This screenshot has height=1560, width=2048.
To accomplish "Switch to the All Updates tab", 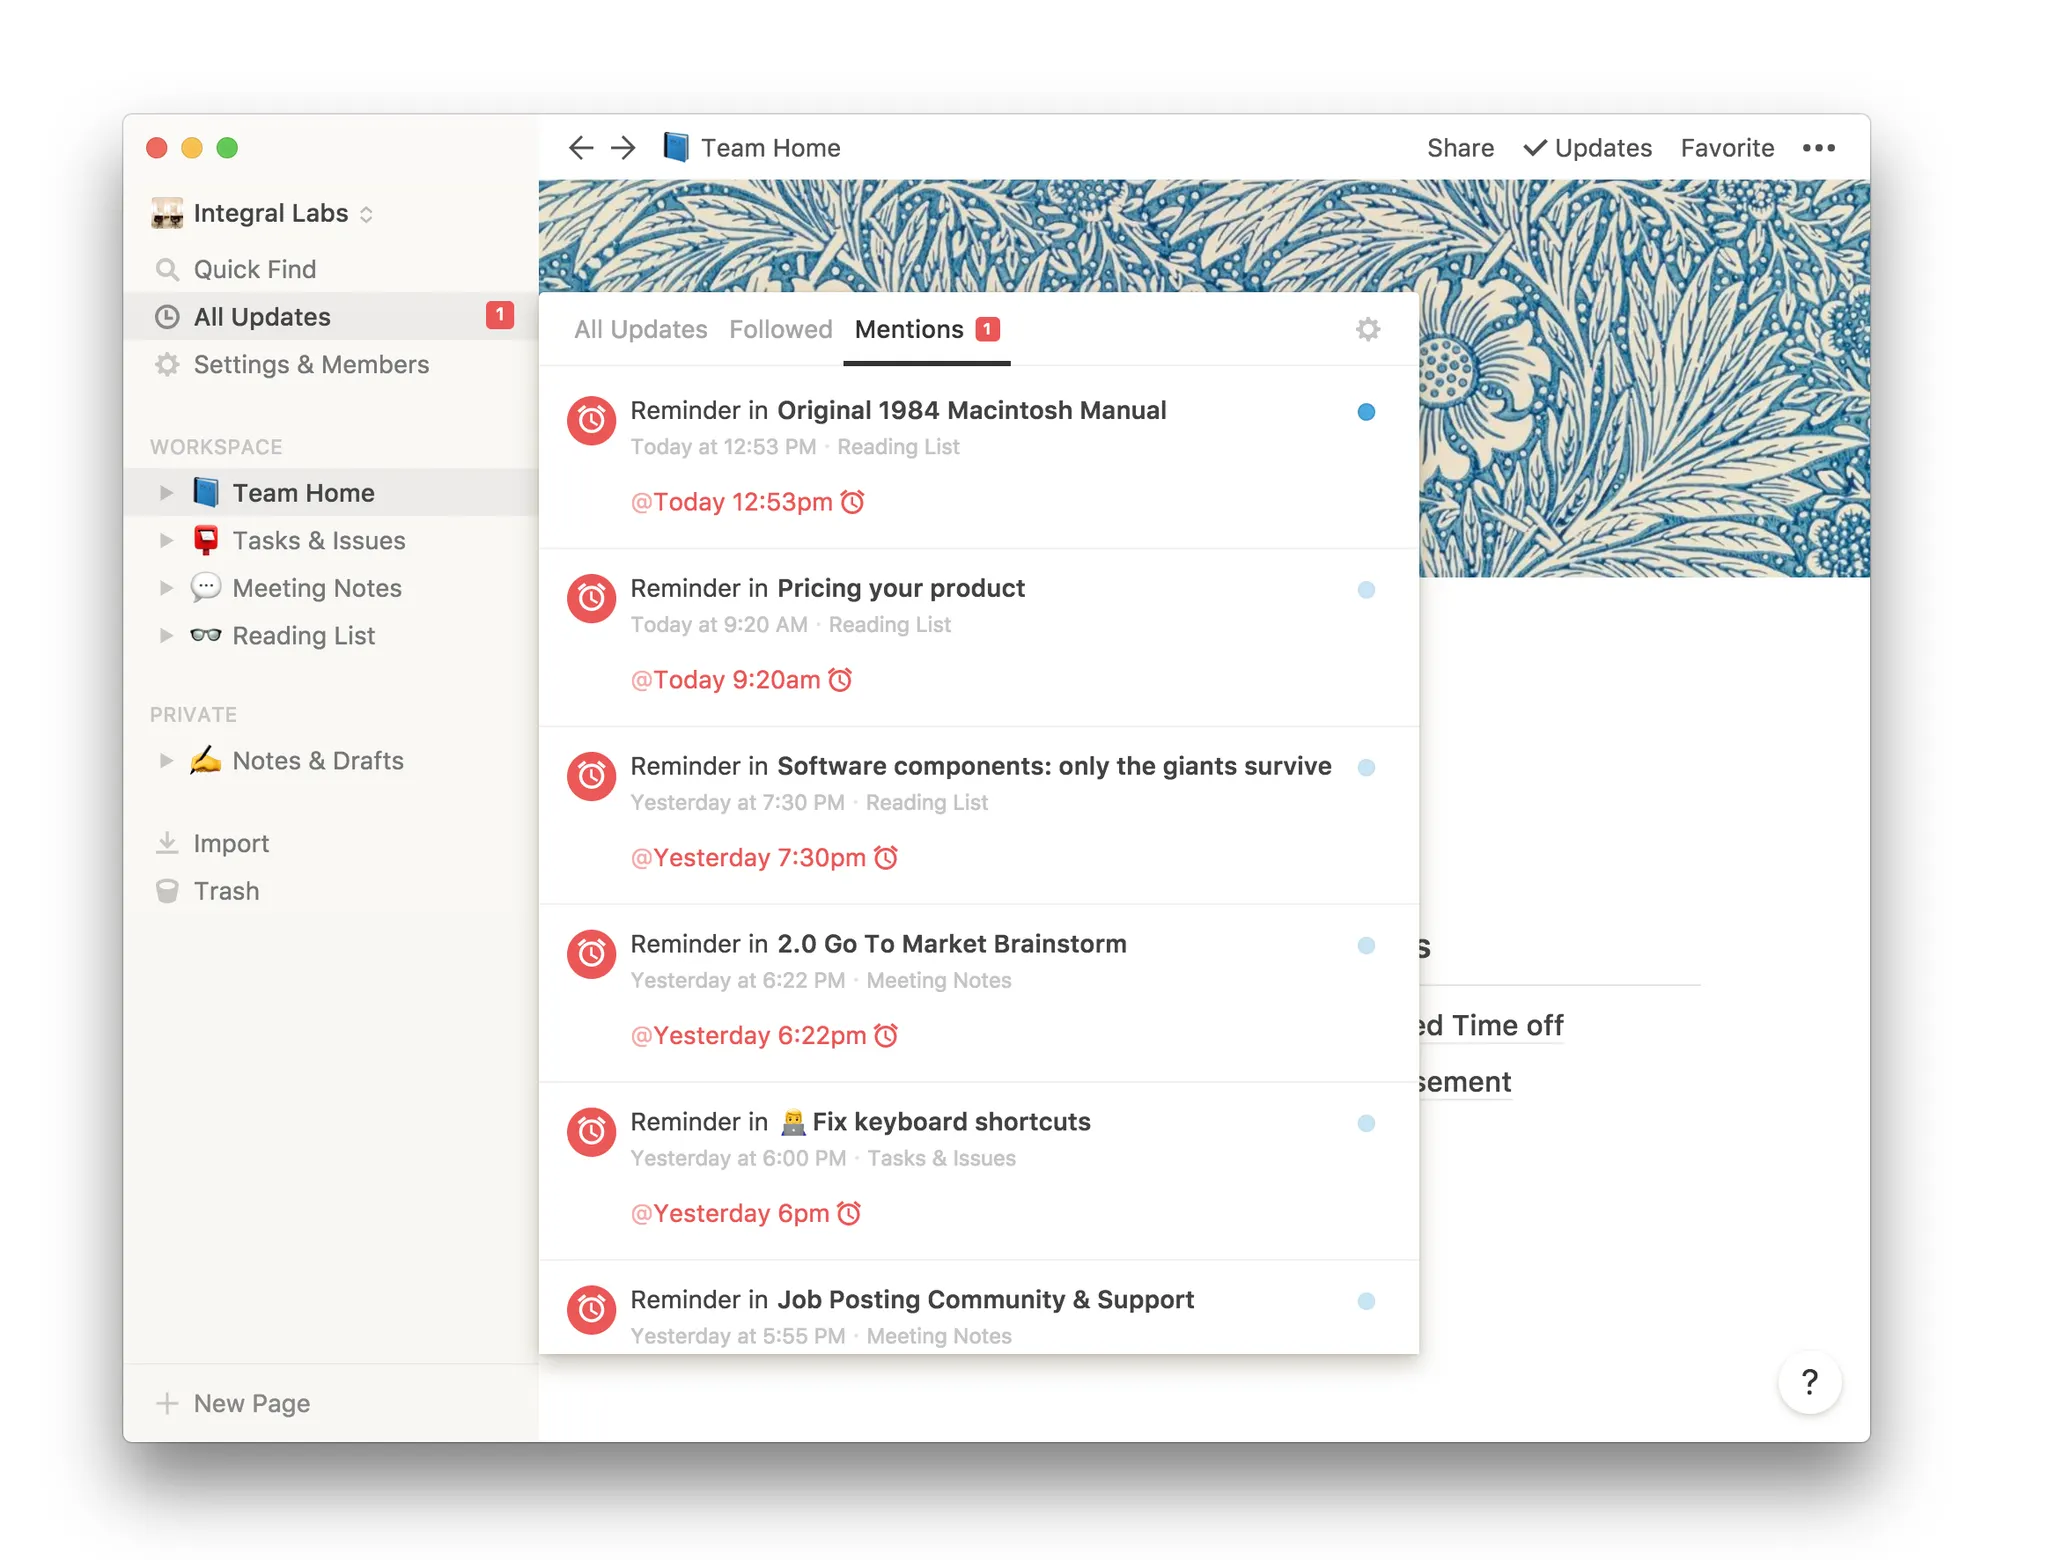I will point(640,329).
